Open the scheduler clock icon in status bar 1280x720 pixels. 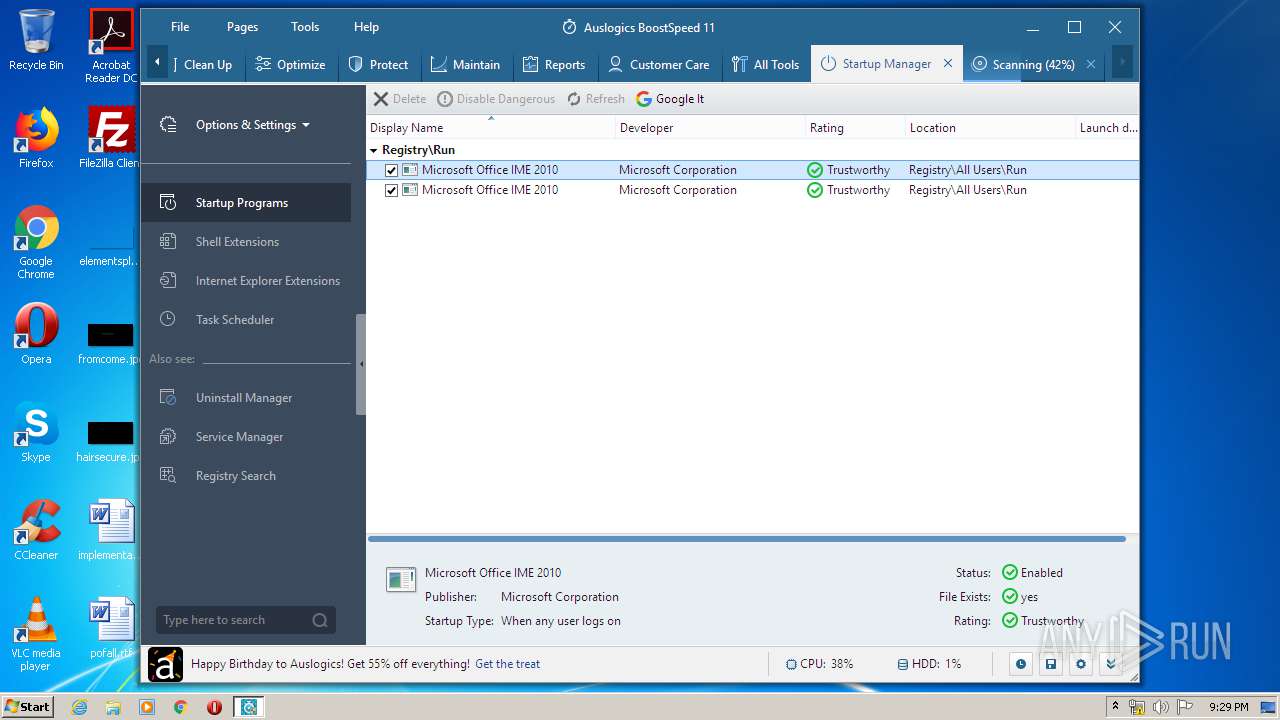click(1020, 664)
